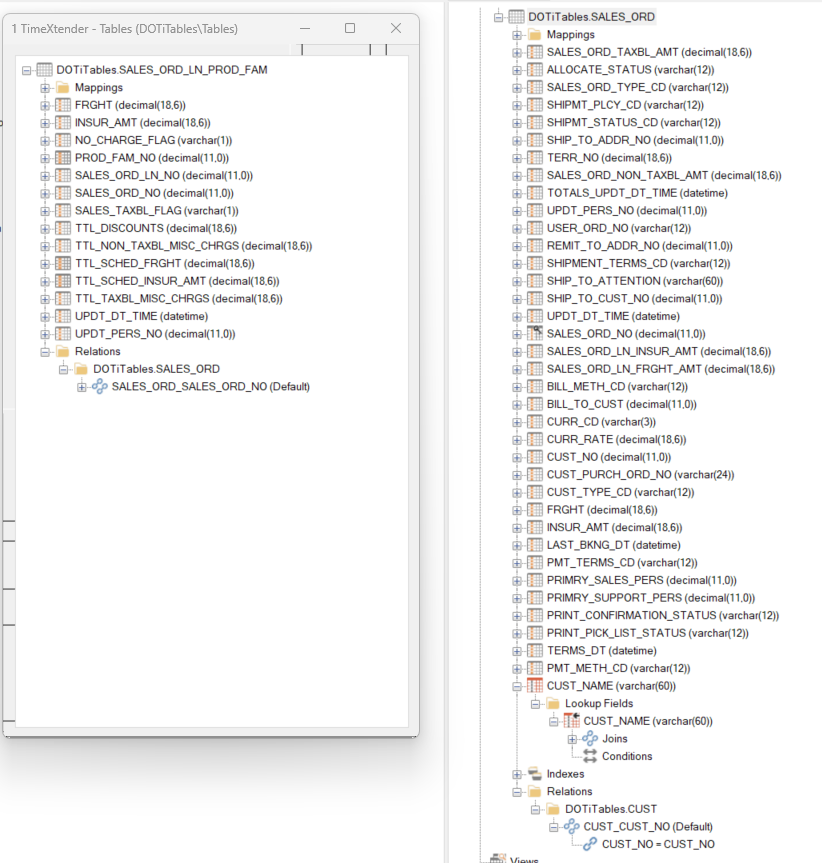Click the field icon for CURR_RATE
This screenshot has height=863, width=822.
point(535,439)
